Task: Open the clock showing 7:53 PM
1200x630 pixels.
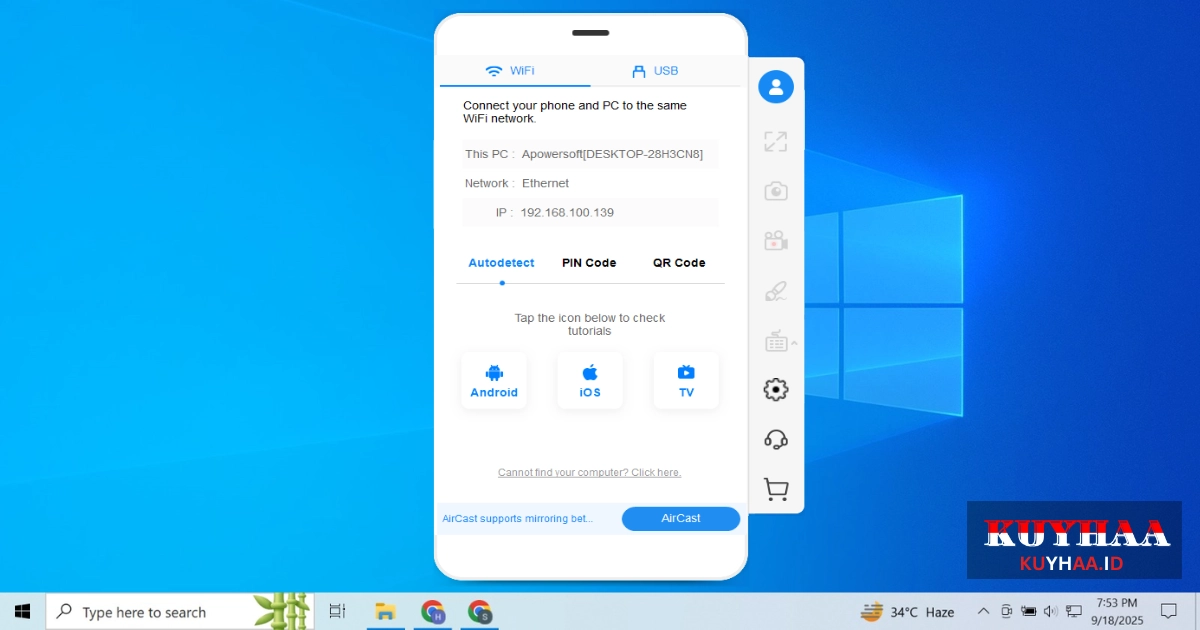Action: [1117, 611]
